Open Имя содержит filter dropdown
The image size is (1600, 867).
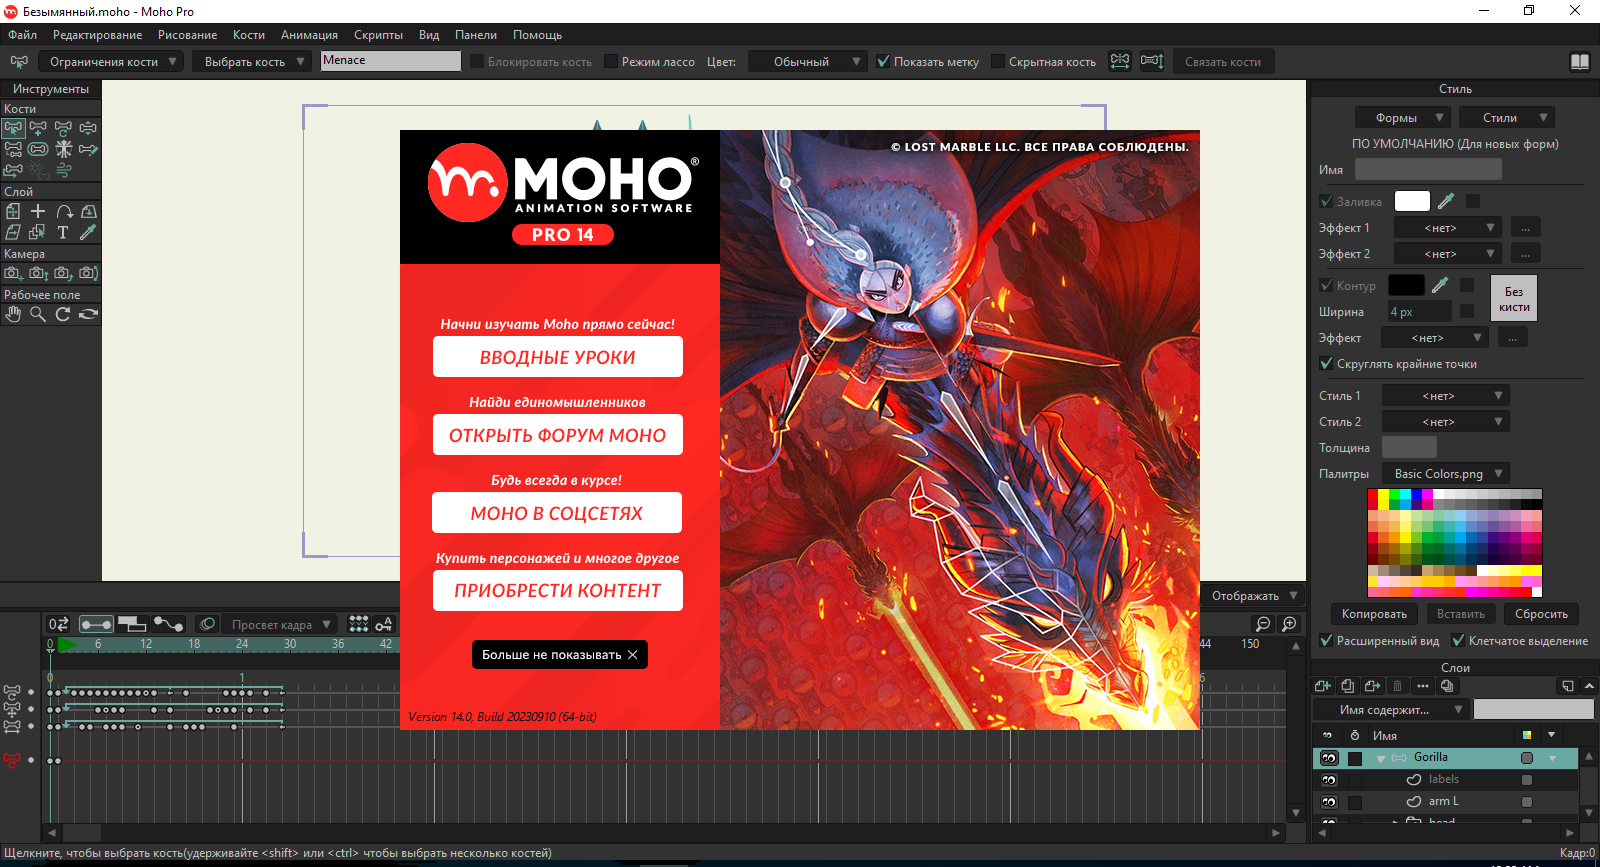click(x=1391, y=709)
